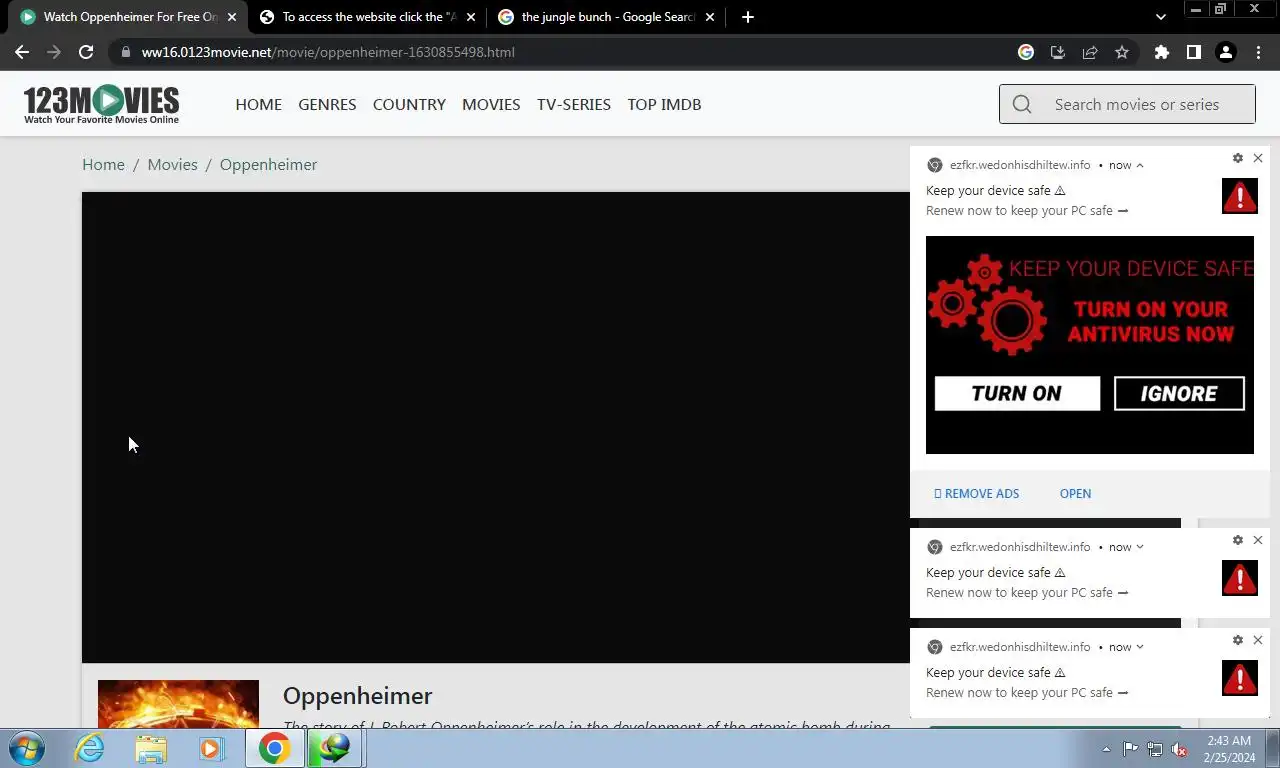Go to the TV-SERIES section
1280x768 pixels.
(x=574, y=104)
